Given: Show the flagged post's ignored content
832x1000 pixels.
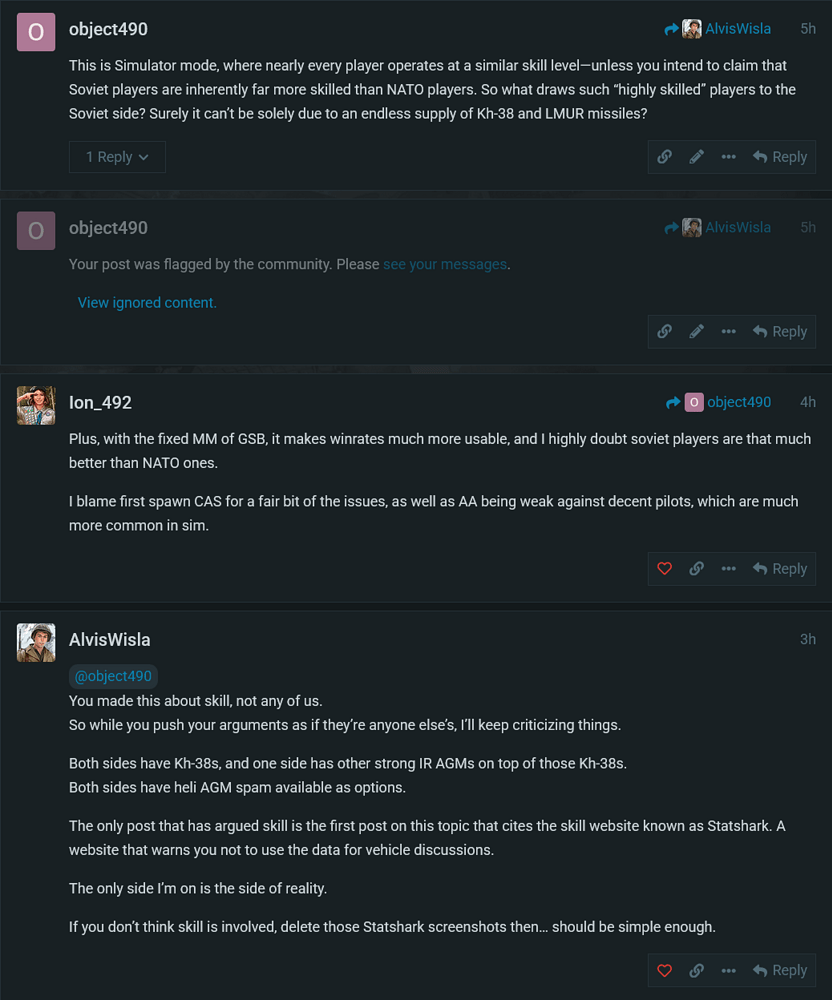Looking at the screenshot, I should pos(147,302).
